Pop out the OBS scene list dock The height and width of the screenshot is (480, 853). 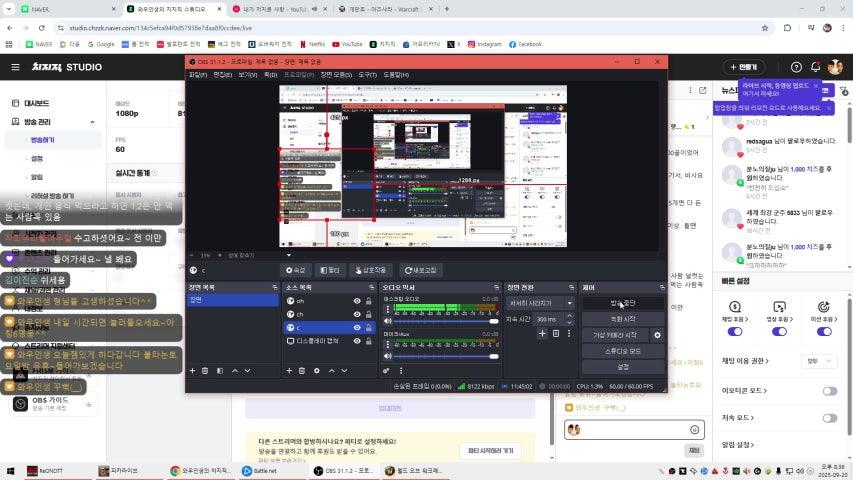(275, 287)
